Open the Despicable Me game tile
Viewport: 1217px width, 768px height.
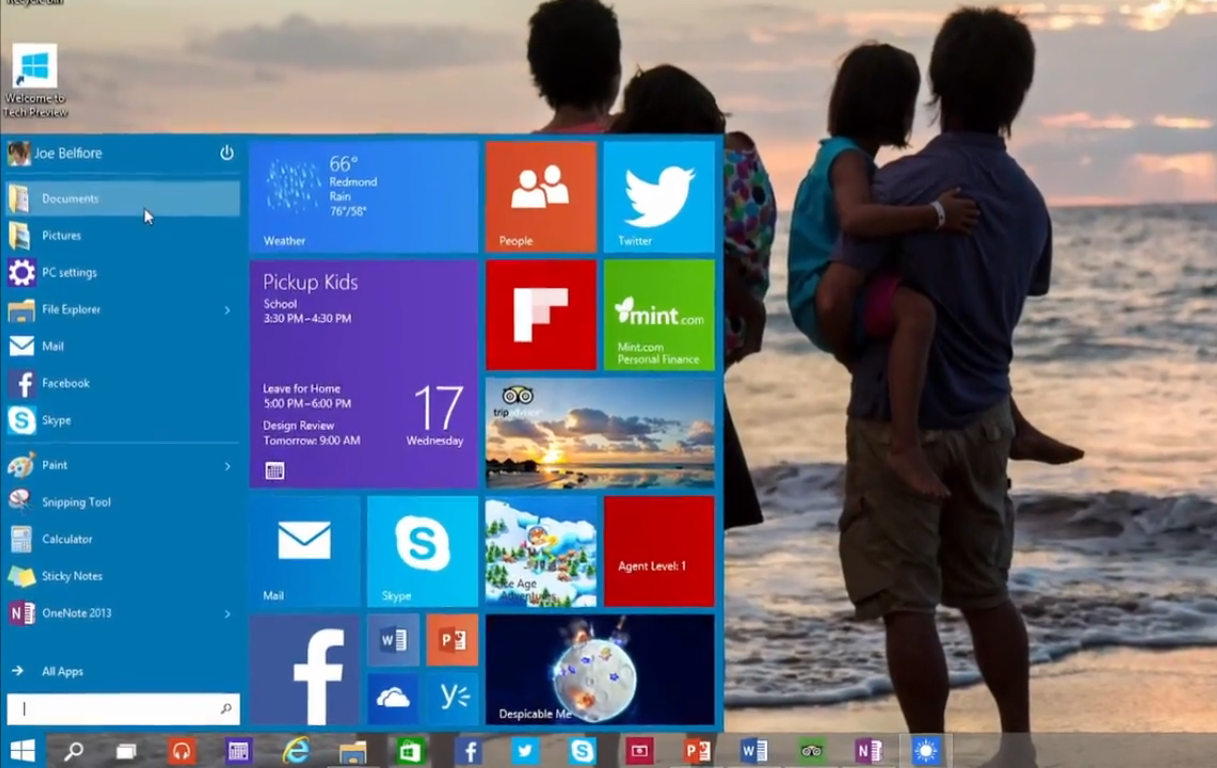[x=600, y=669]
